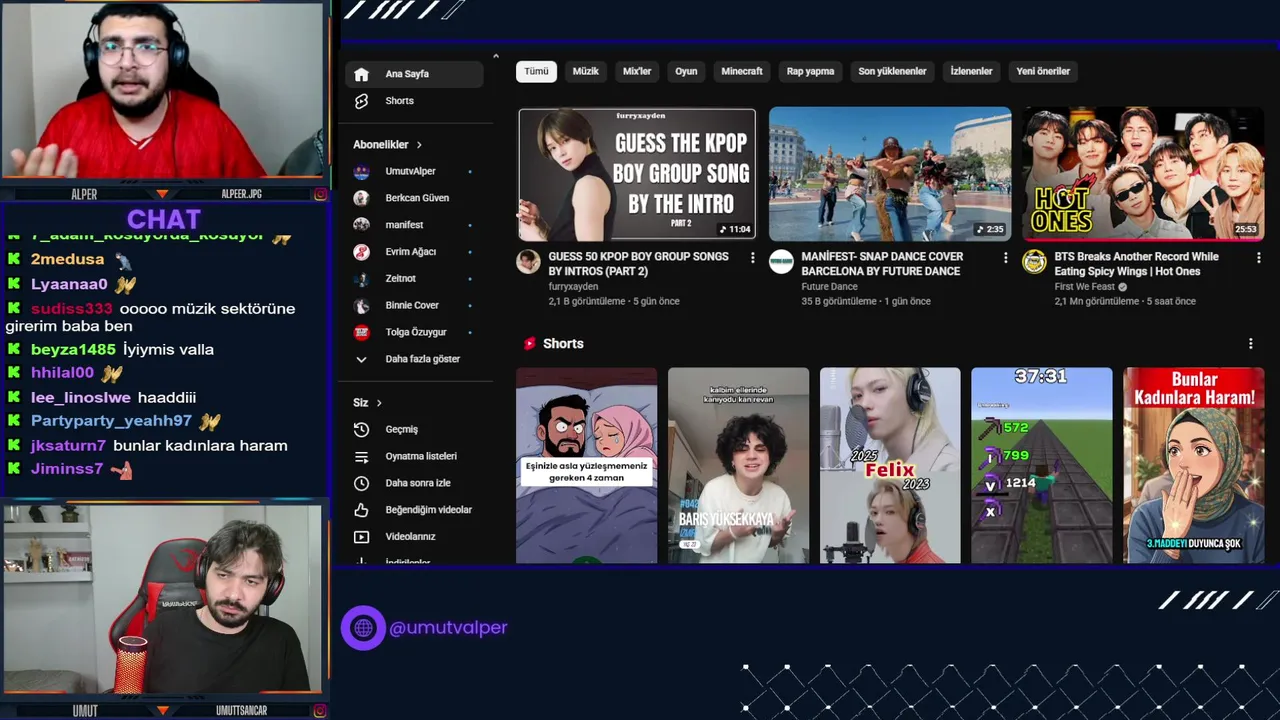Open Berkcan Güven channel avatar
Image resolution: width=1280 pixels, height=720 pixels.
pos(361,198)
